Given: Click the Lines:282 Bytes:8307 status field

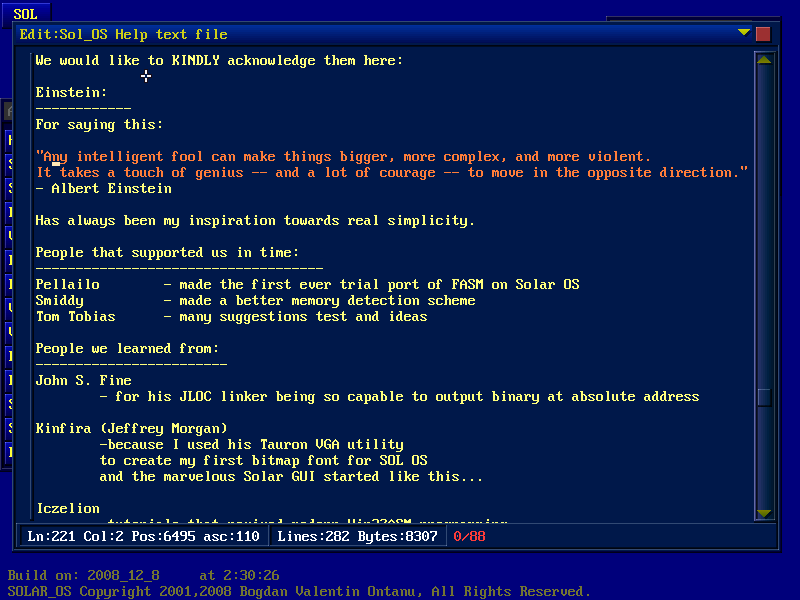Looking at the screenshot, I should [357, 536].
